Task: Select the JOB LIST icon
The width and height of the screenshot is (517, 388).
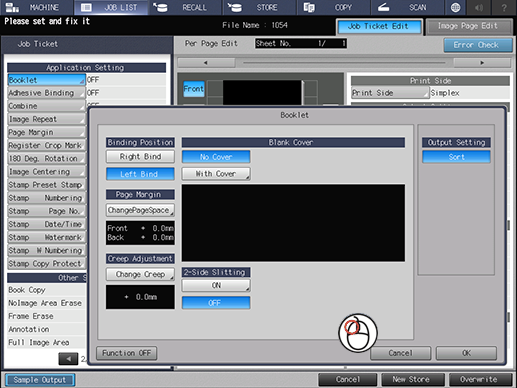Action: (x=86, y=7)
